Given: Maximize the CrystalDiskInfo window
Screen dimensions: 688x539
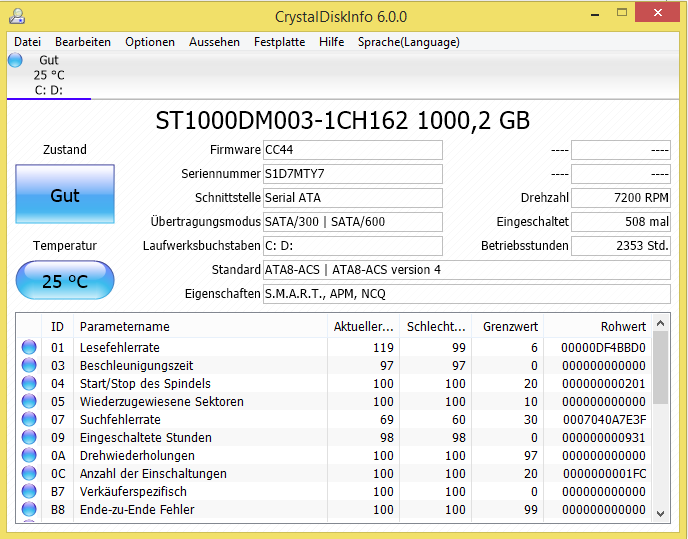Looking at the screenshot, I should (x=622, y=12).
